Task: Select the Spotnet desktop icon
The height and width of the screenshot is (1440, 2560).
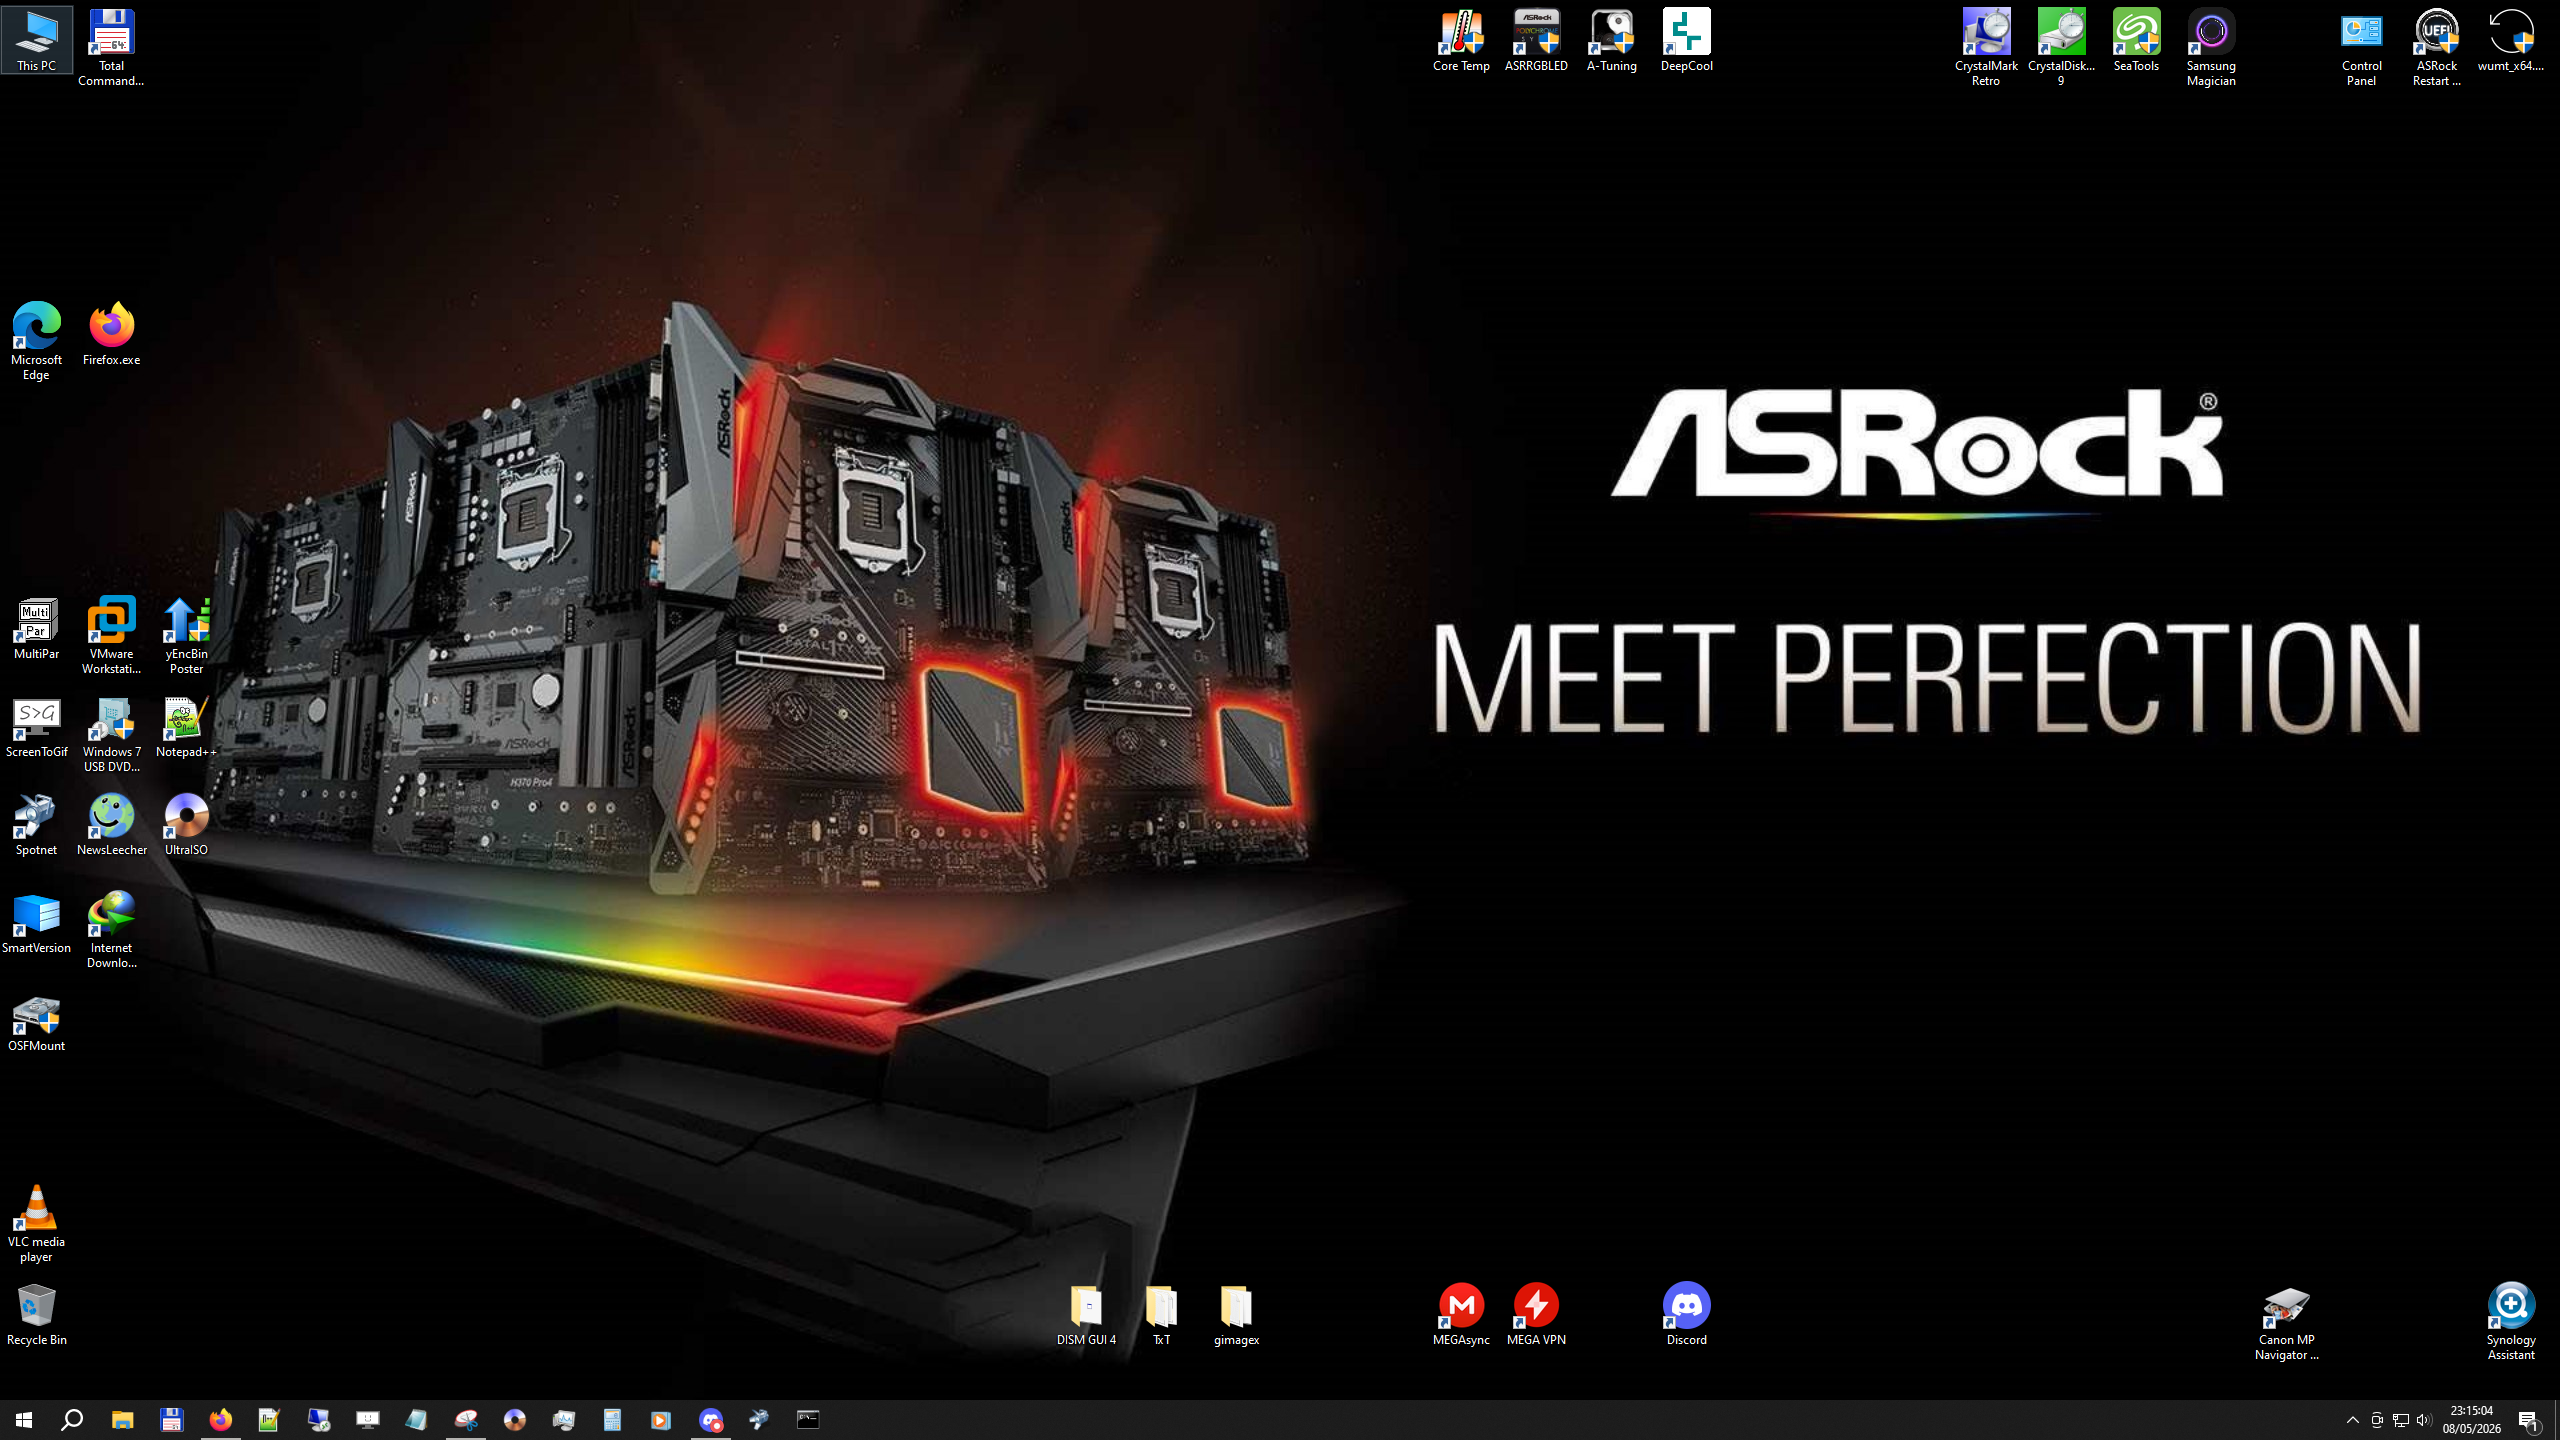Action: click(36, 825)
